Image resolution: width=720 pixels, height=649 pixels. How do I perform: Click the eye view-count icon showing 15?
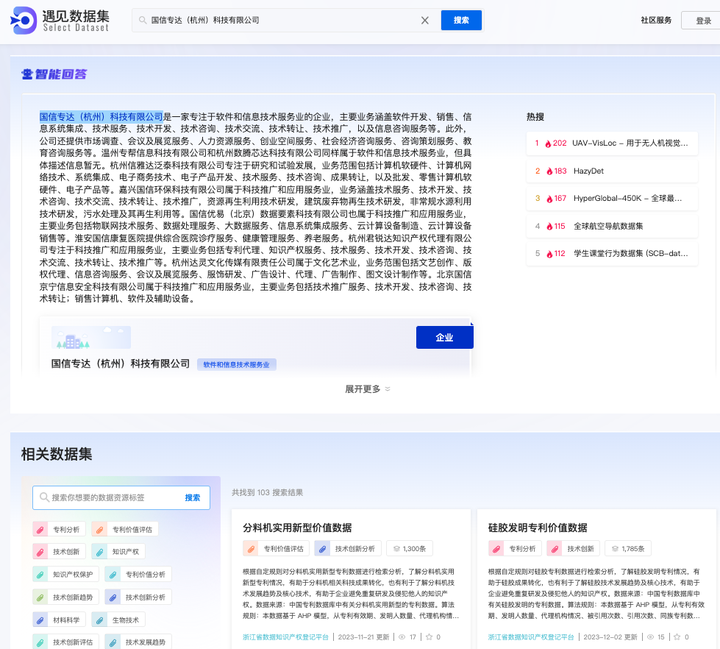tap(650, 637)
